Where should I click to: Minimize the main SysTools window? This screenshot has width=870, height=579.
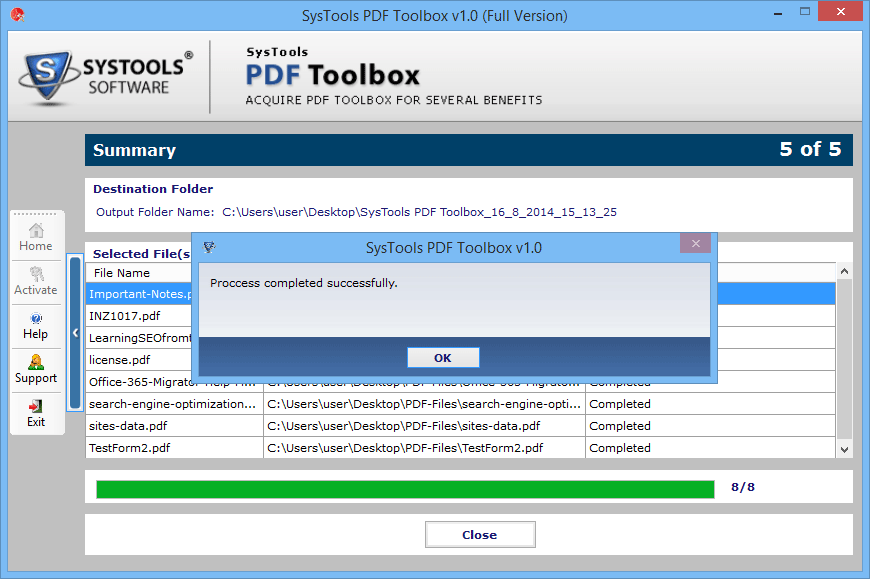778,12
